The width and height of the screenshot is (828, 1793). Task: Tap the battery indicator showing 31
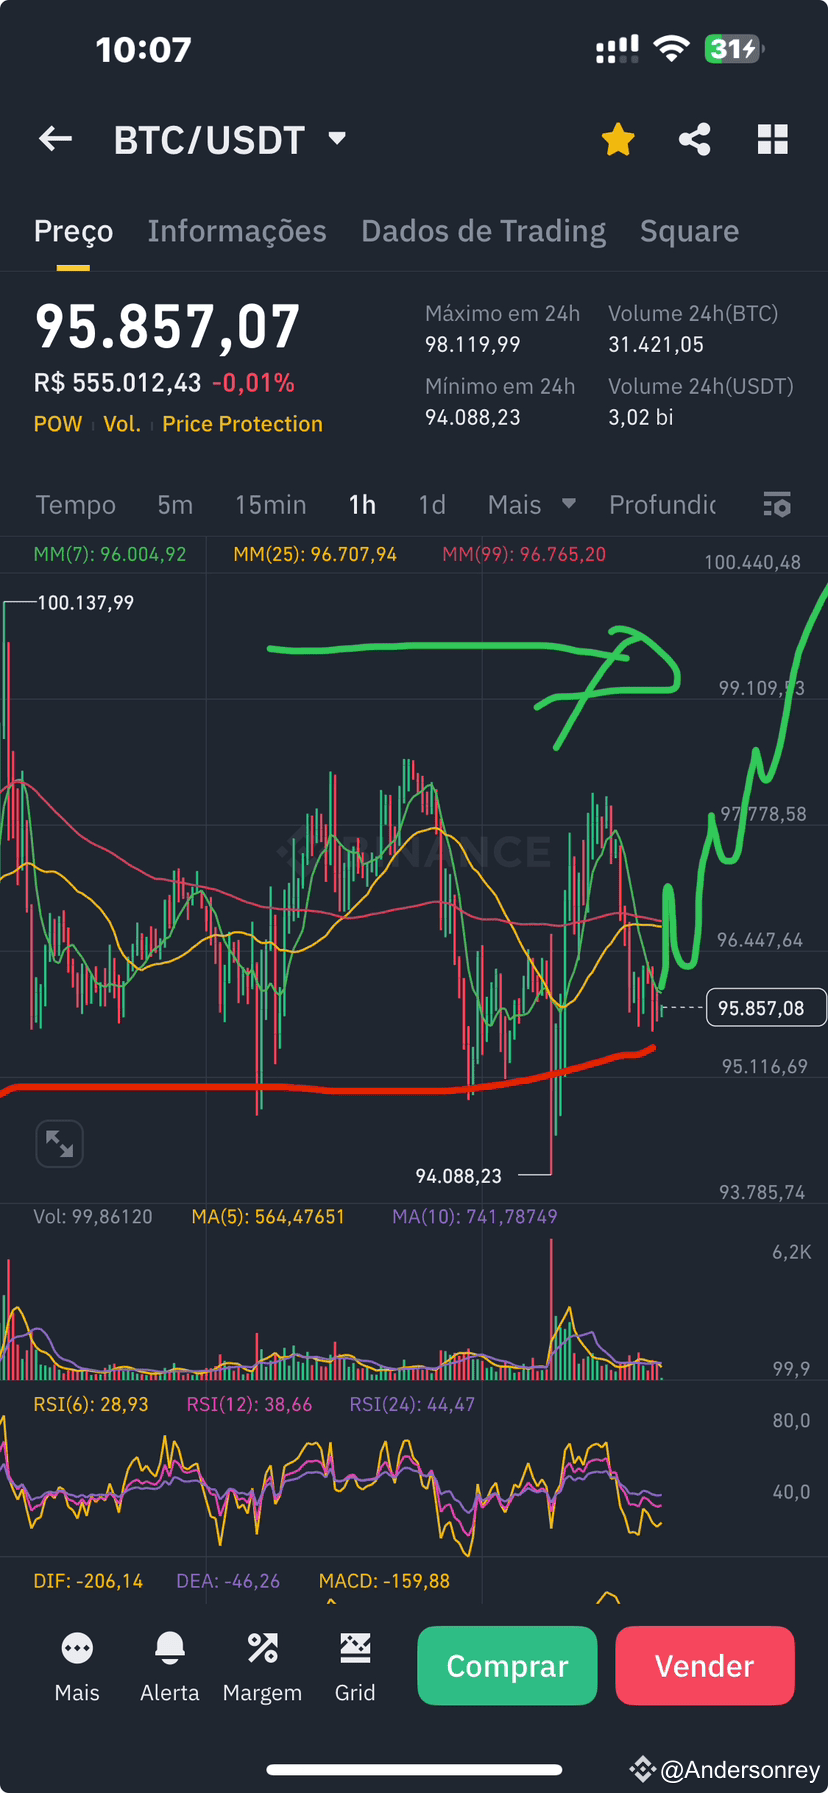coord(735,49)
